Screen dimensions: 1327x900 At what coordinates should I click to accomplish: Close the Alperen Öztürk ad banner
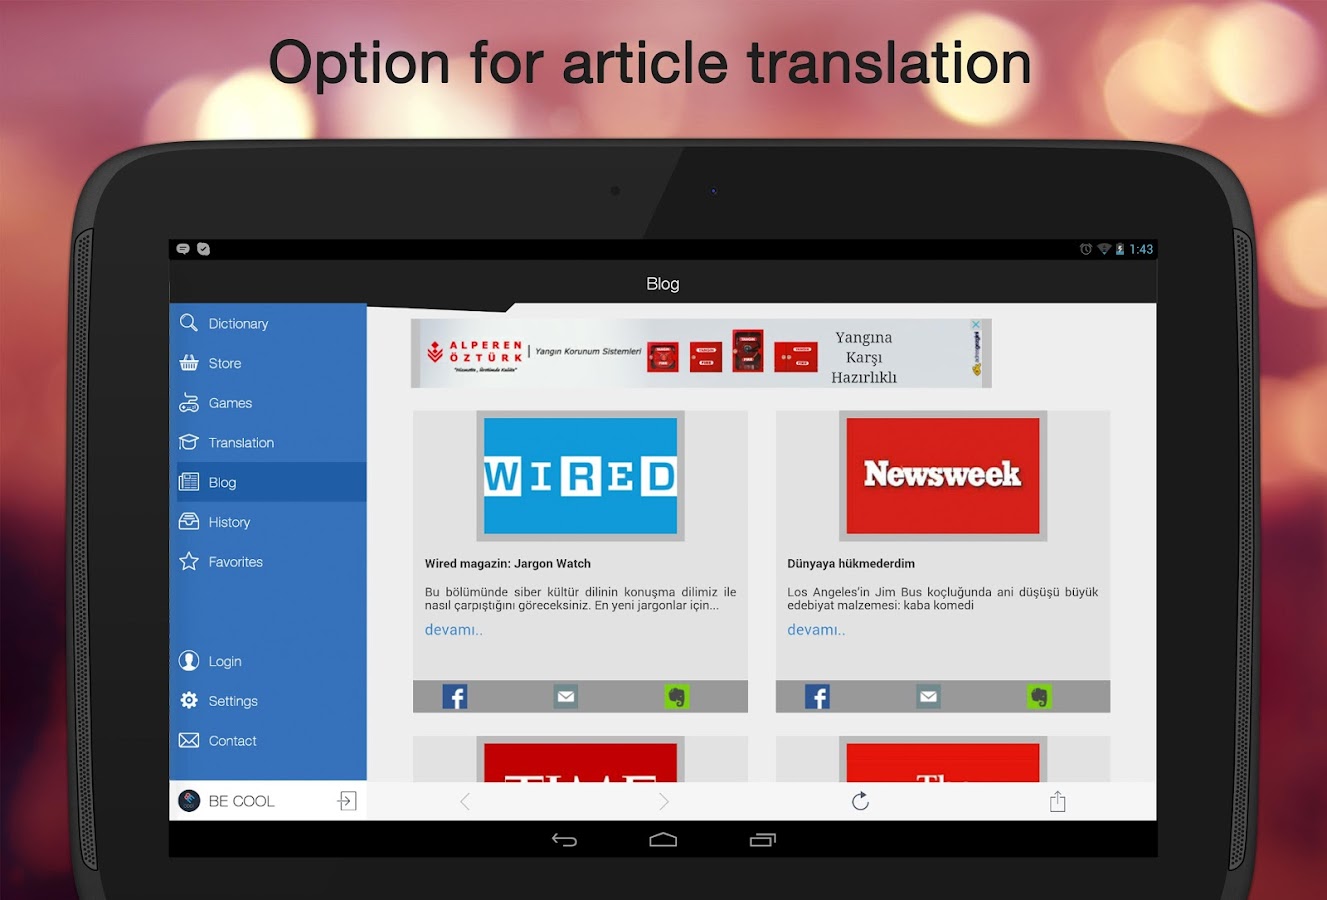pos(976,325)
